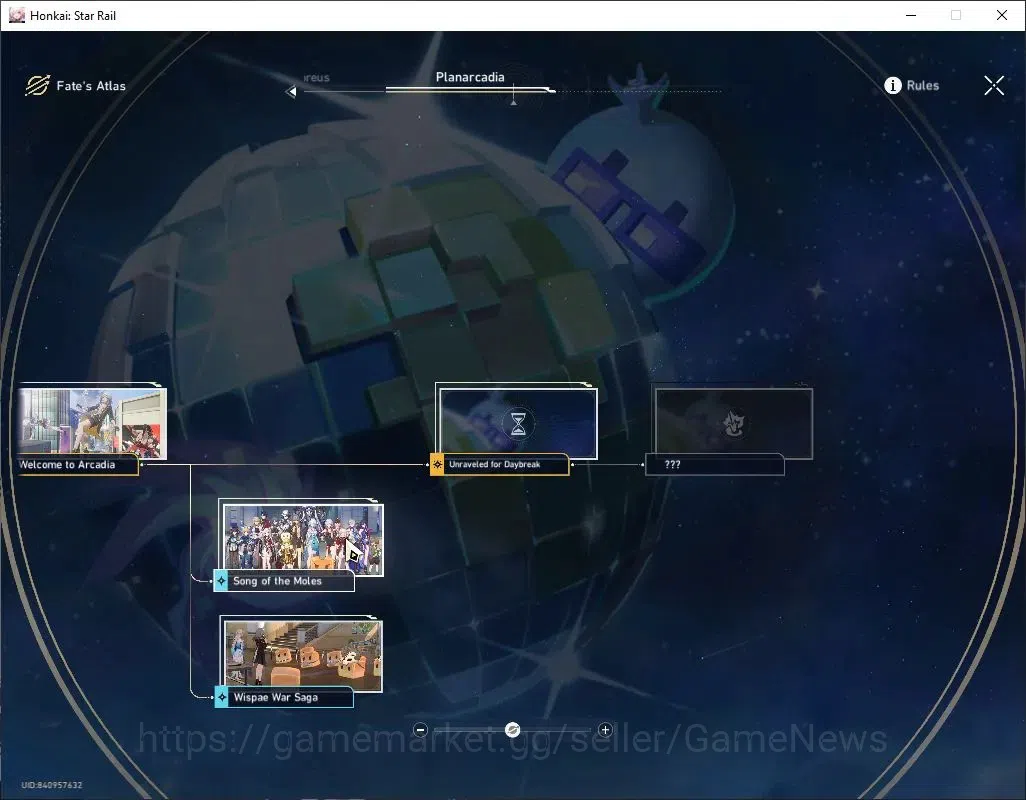Screen dimensions: 1026x800
Task: Click the UID number in the corner
Action: [52, 785]
